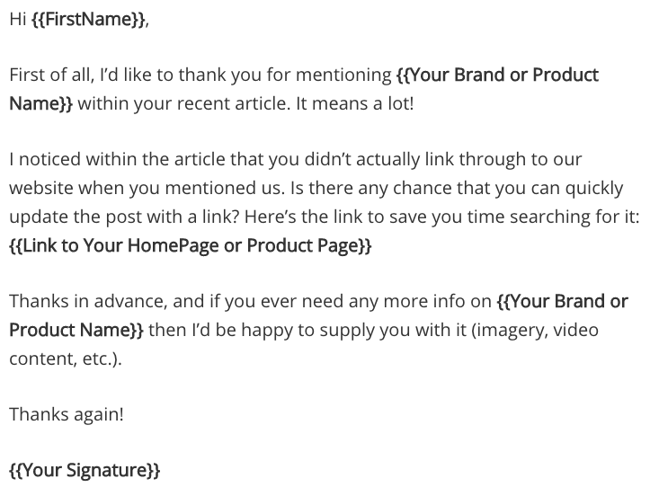Screen dimensions: 650x496
Task: Click the word "mentioning" in the first paragraph
Action: coord(342,75)
